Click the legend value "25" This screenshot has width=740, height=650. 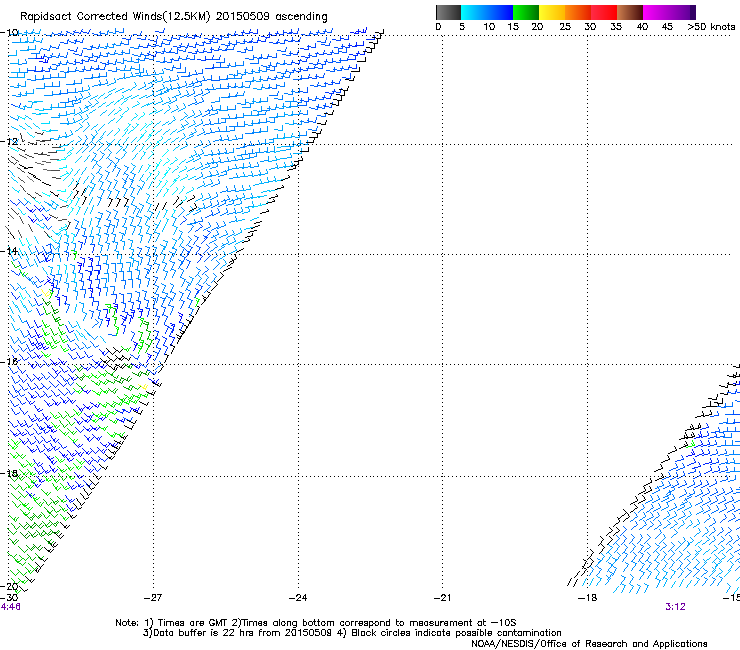click(x=565, y=27)
